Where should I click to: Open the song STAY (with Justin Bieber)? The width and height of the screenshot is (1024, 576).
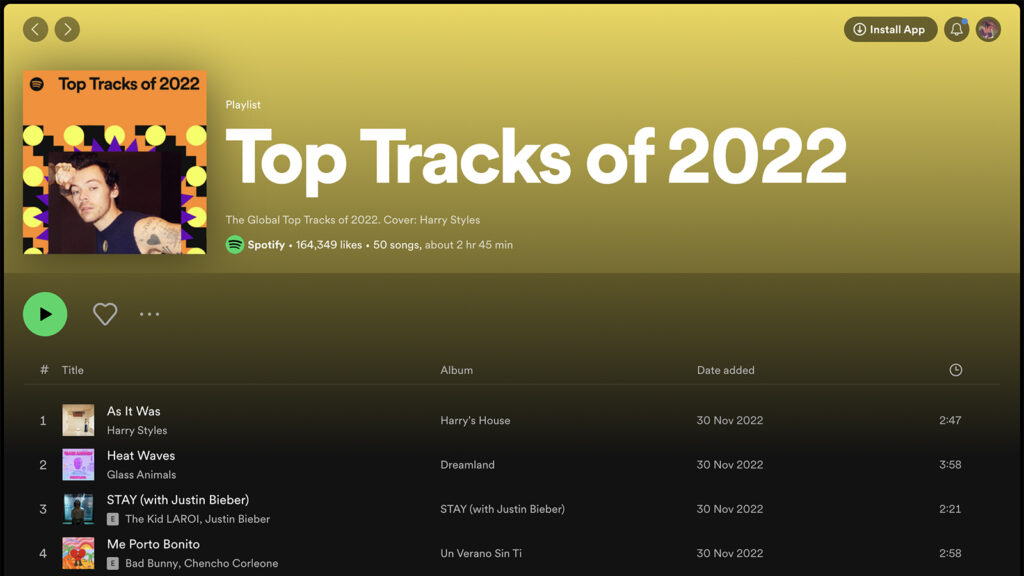pos(178,500)
